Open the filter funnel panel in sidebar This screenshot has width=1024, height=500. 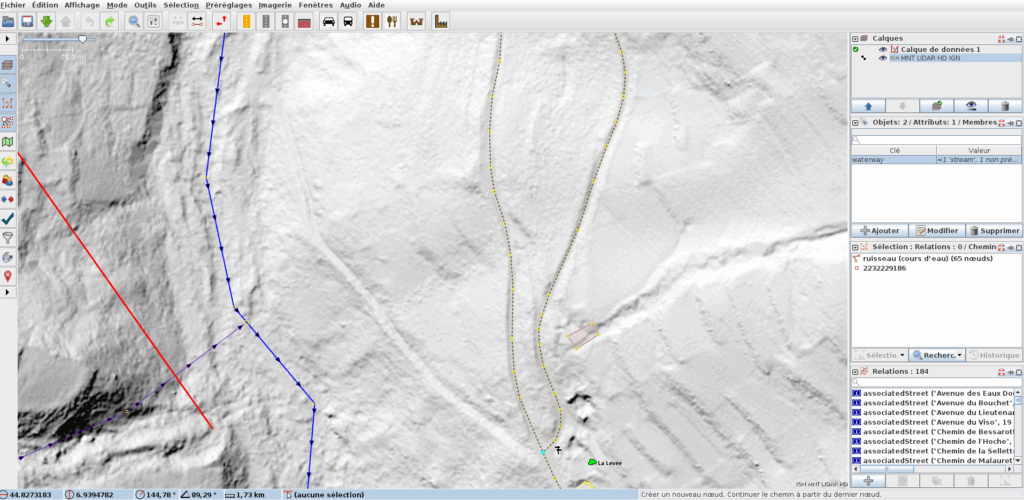[8, 237]
